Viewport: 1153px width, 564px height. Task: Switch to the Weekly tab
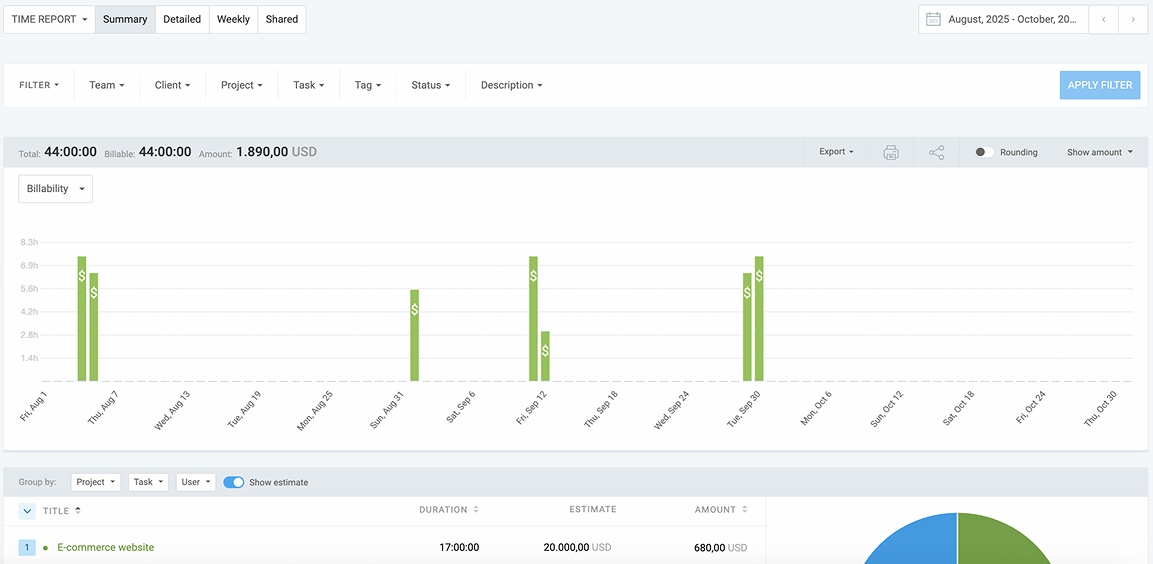233,19
